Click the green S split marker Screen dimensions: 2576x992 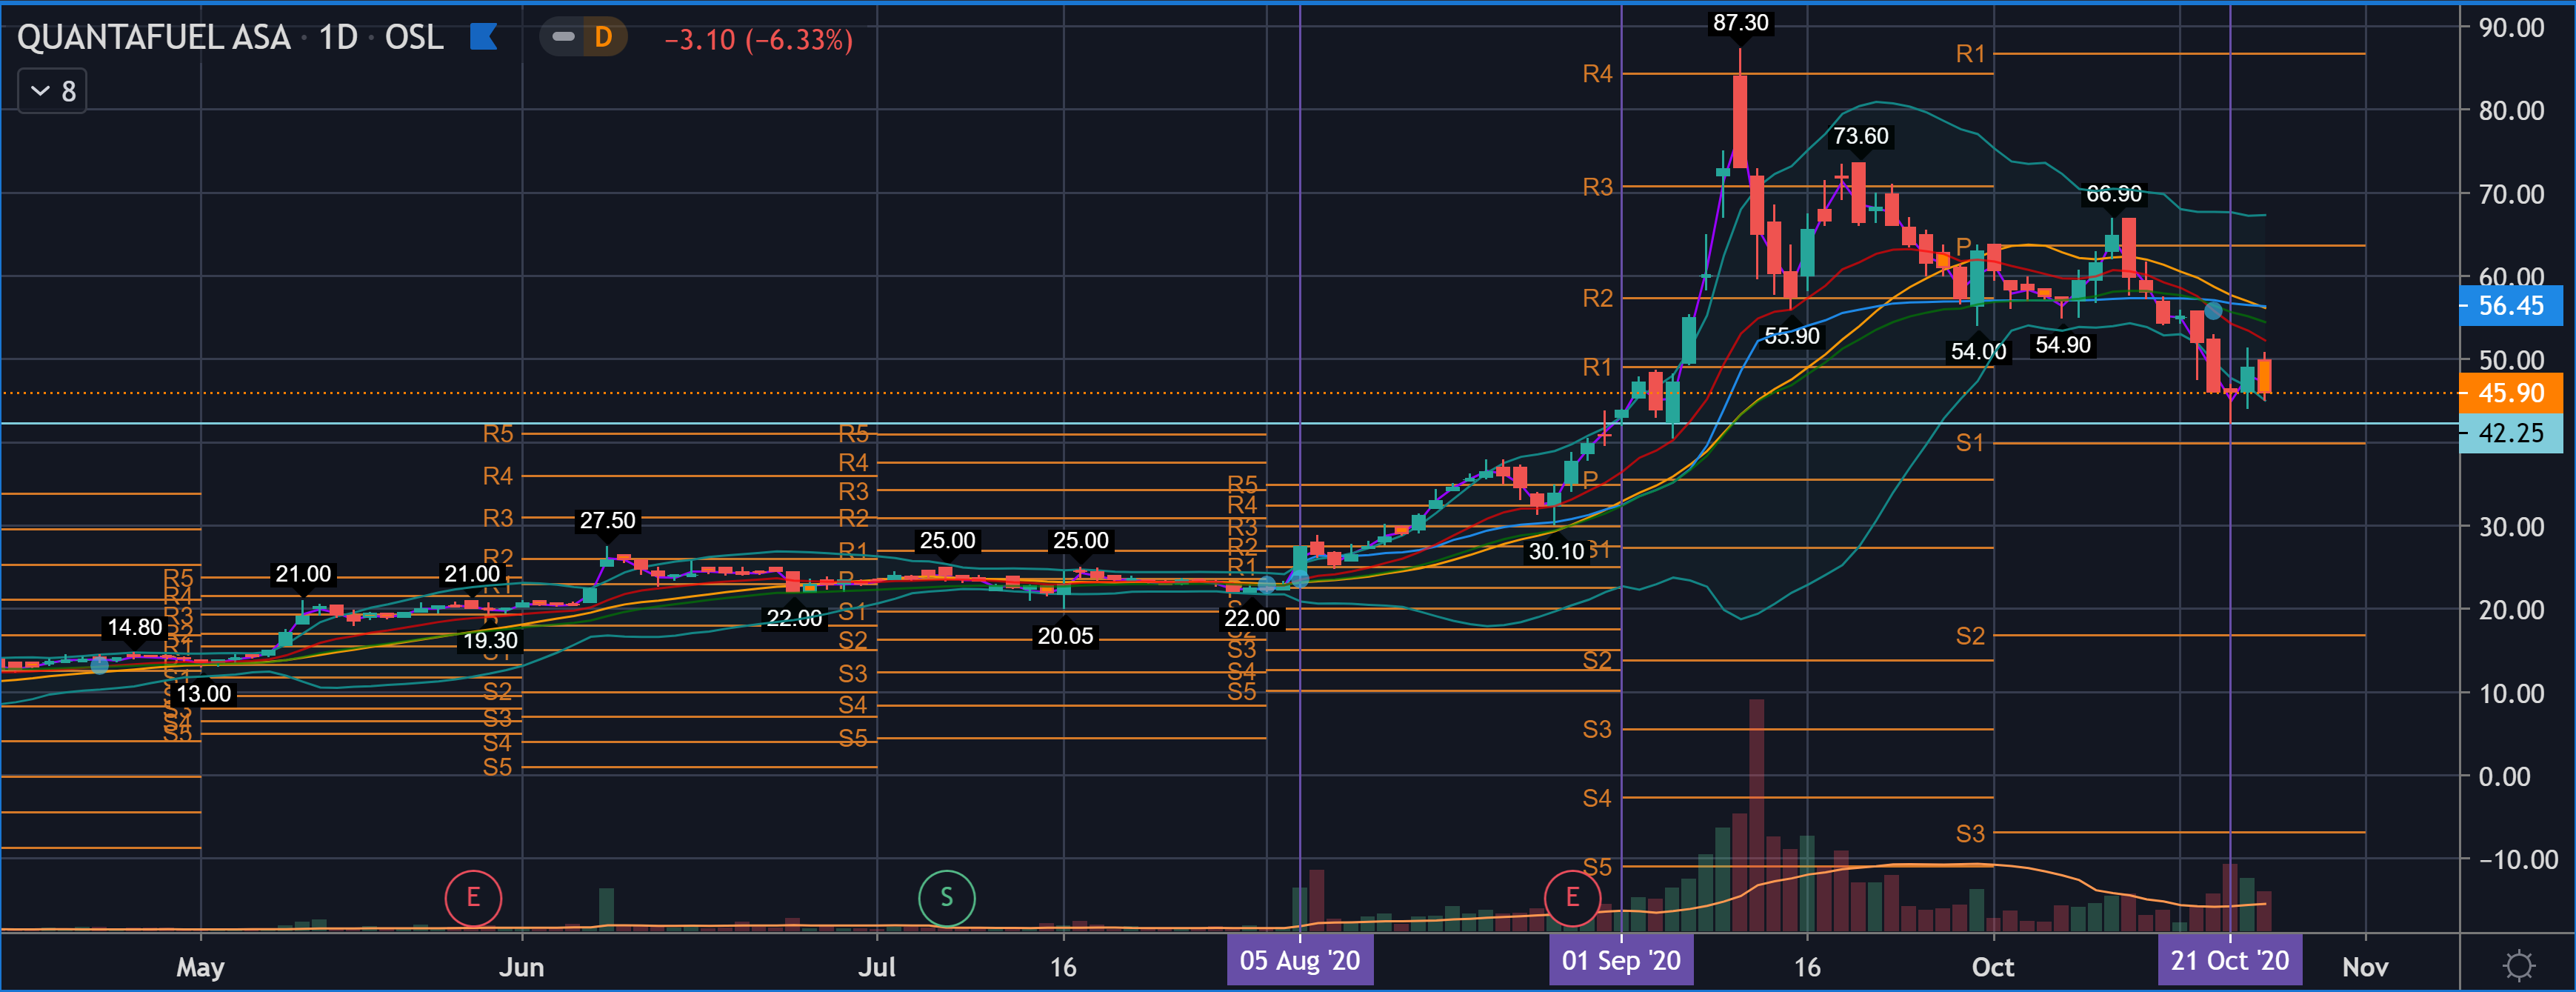coord(946,897)
